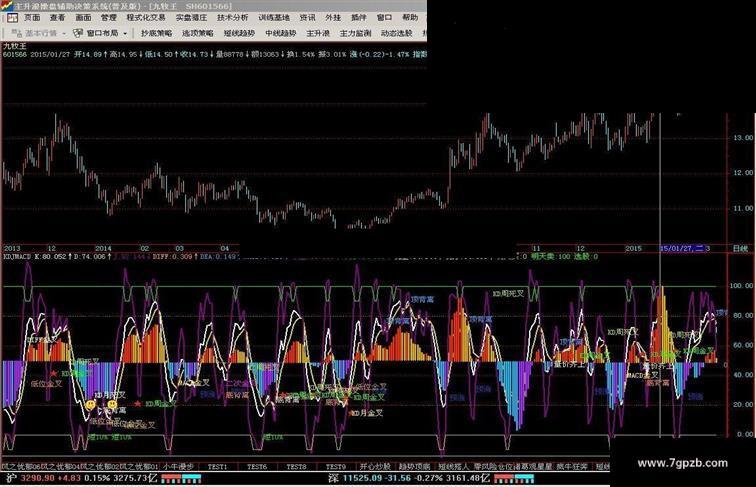Open the 页面 menu
Screen dimensions: 756x487
tap(32, 18)
